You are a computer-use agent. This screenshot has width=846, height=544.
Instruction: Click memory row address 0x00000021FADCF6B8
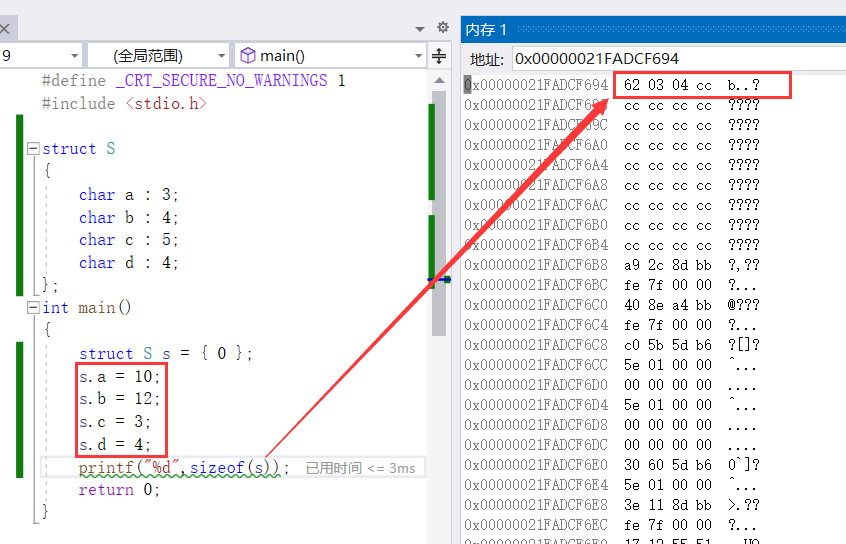536,264
